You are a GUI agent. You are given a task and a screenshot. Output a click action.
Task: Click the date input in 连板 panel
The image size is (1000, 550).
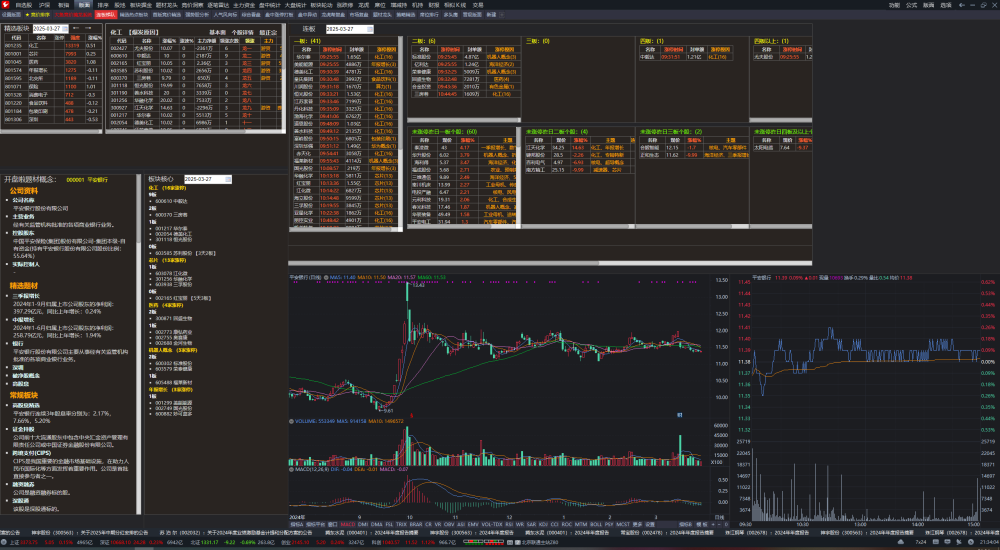[346, 29]
